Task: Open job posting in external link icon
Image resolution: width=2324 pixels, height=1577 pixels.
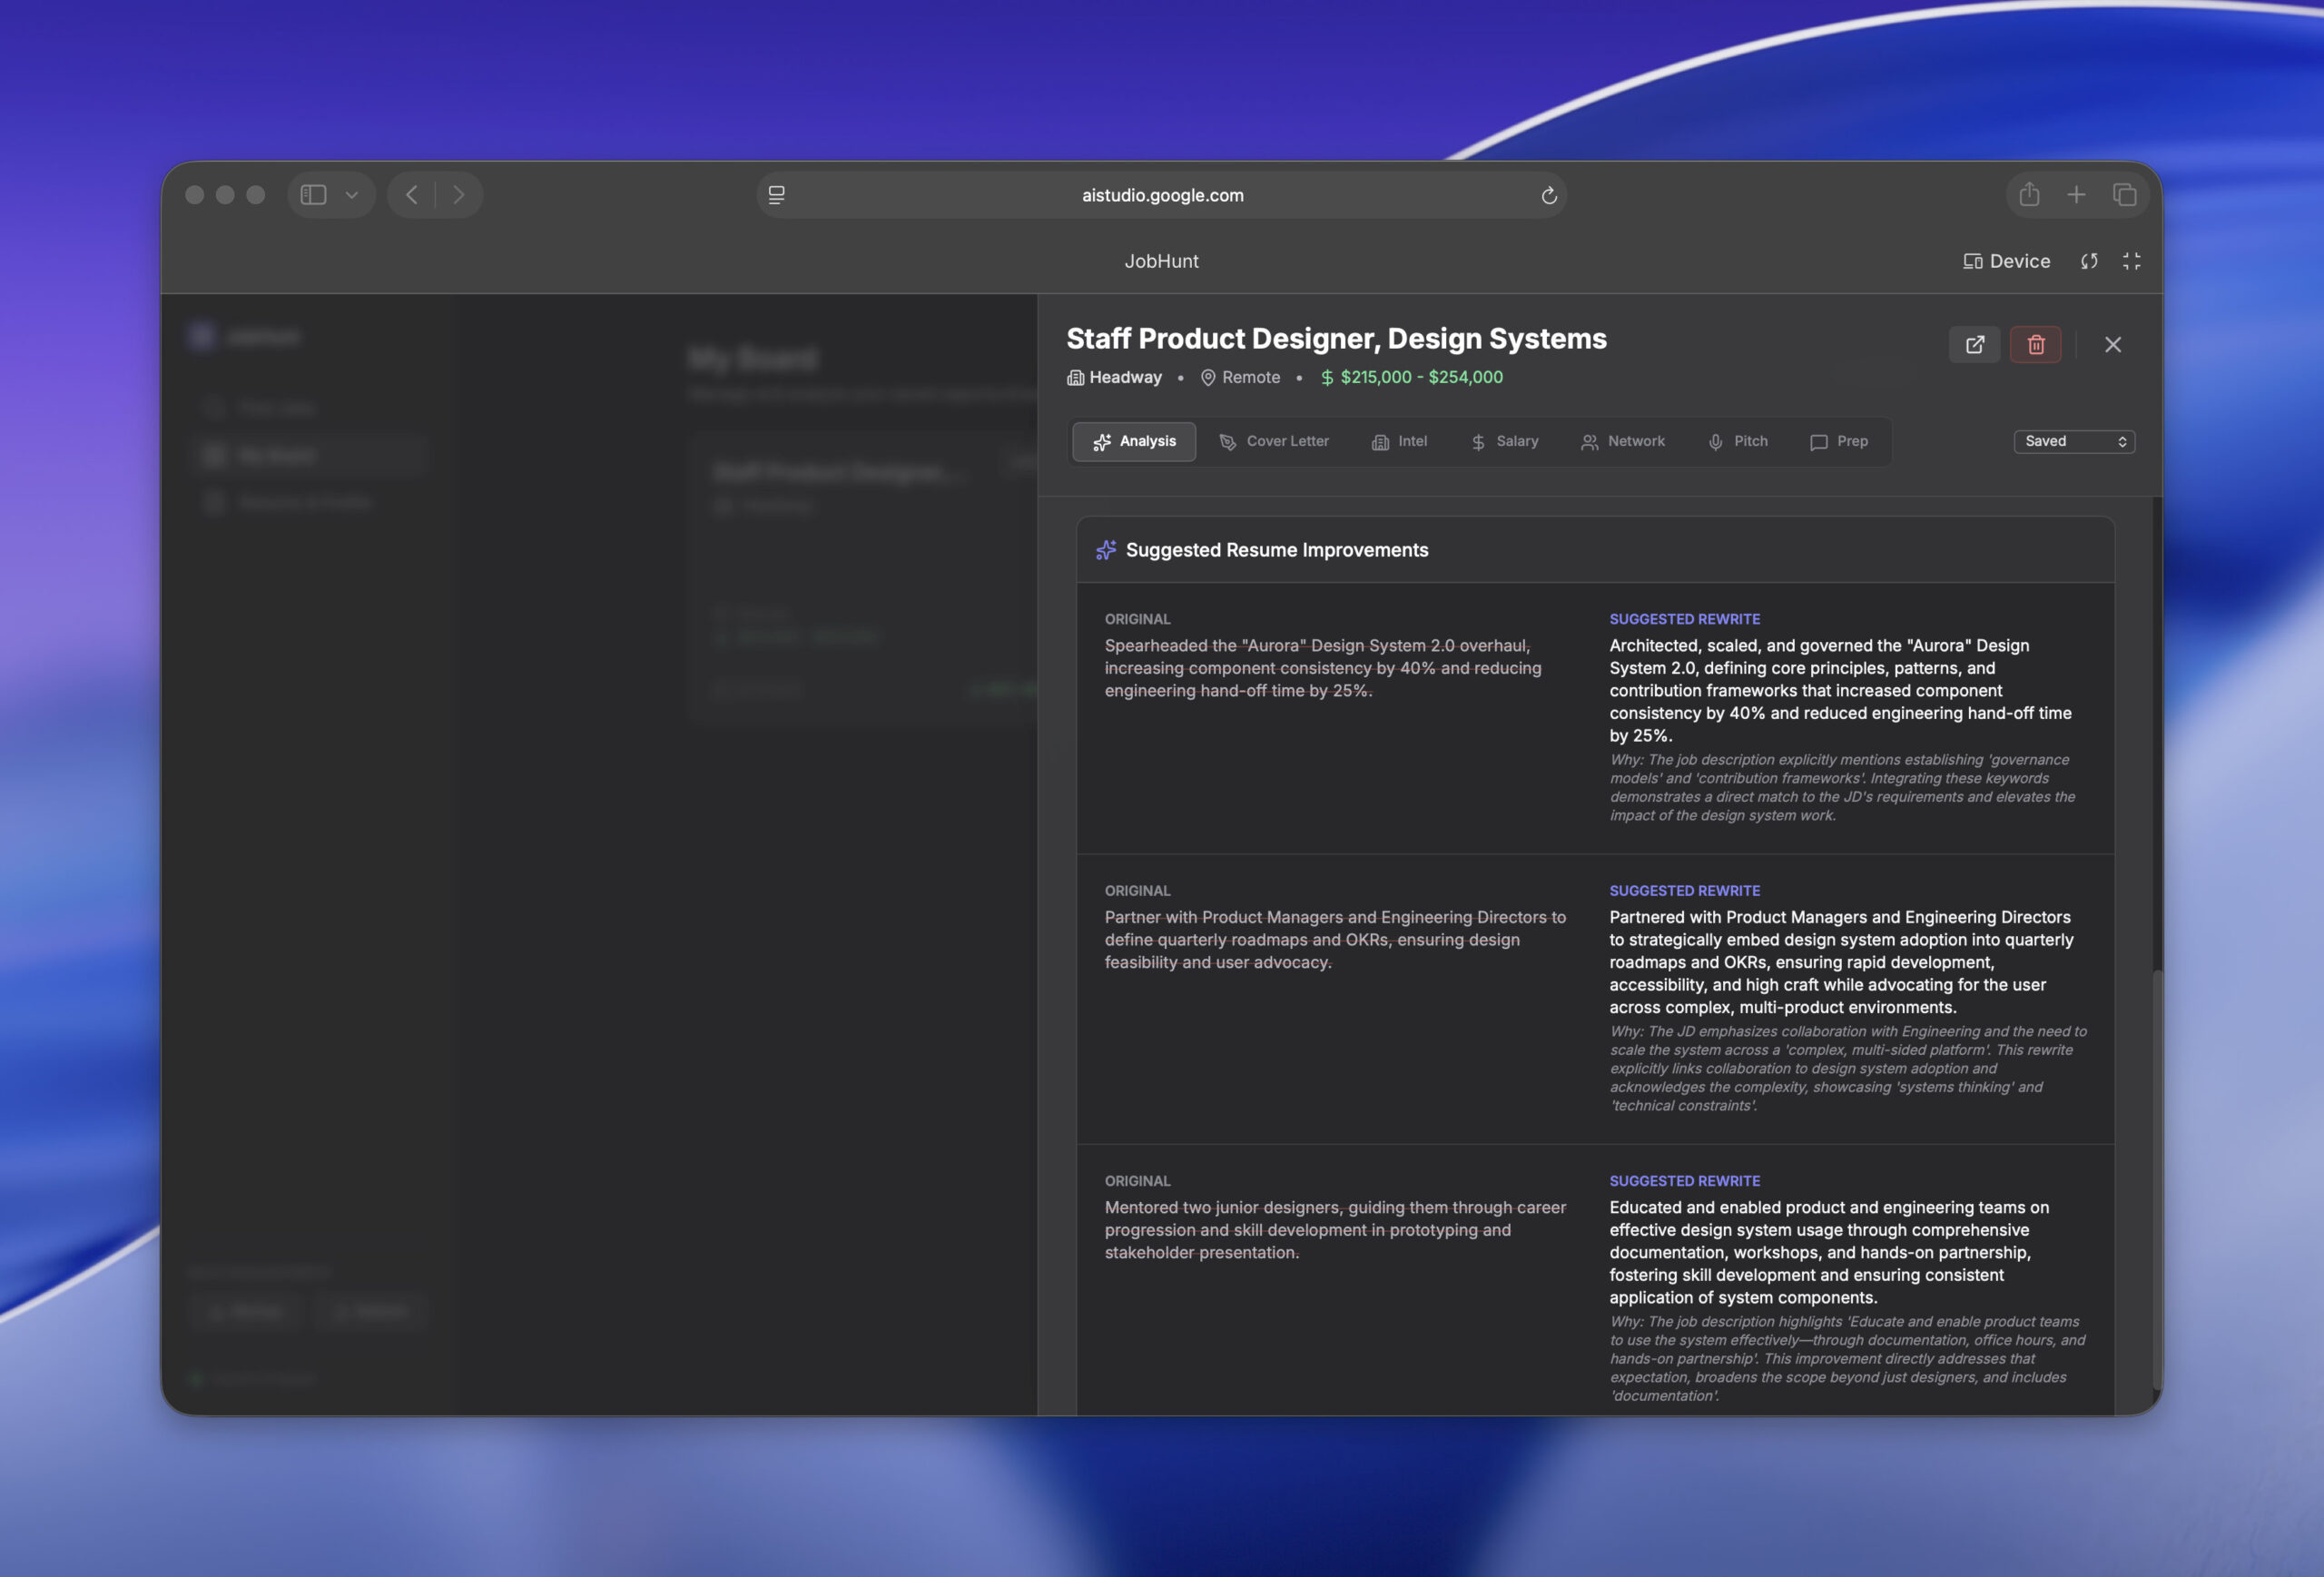Action: tap(1974, 344)
